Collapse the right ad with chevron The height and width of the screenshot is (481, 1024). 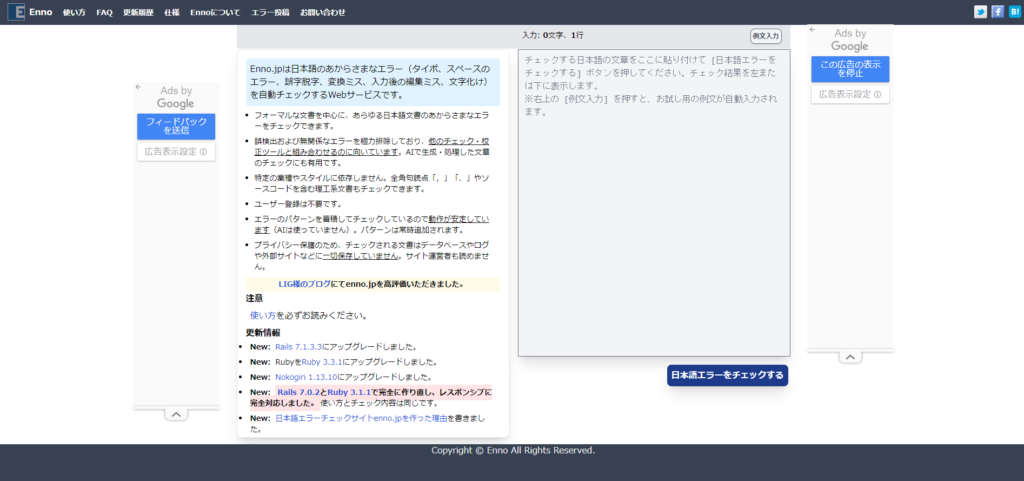point(849,357)
